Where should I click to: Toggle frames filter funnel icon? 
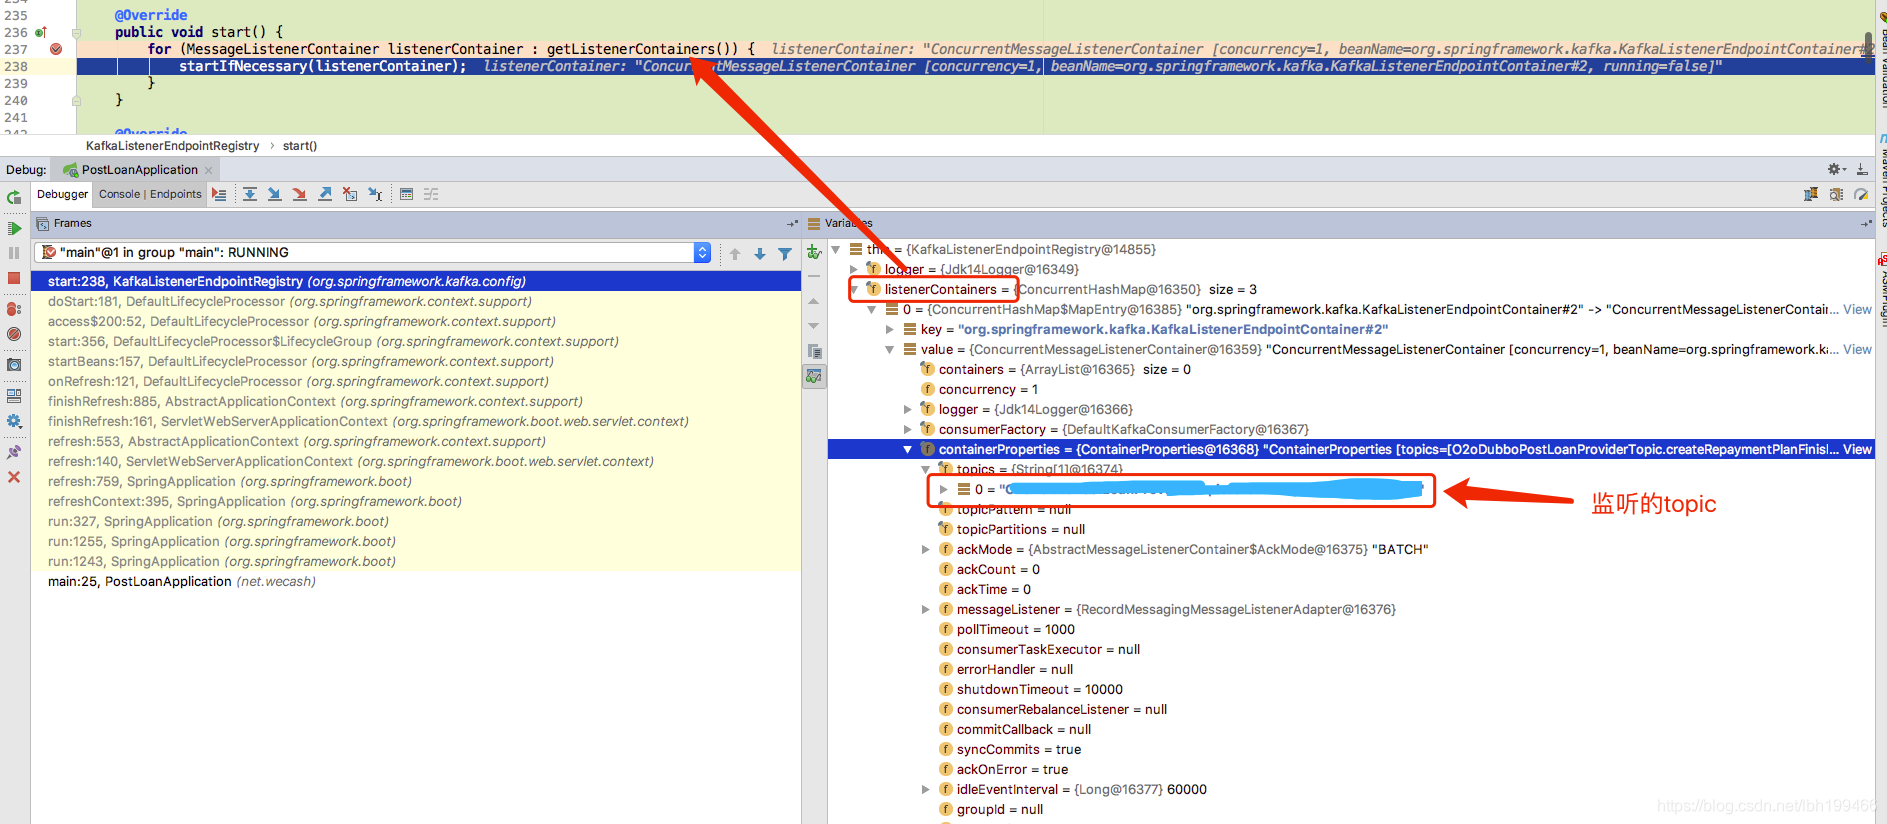(785, 254)
